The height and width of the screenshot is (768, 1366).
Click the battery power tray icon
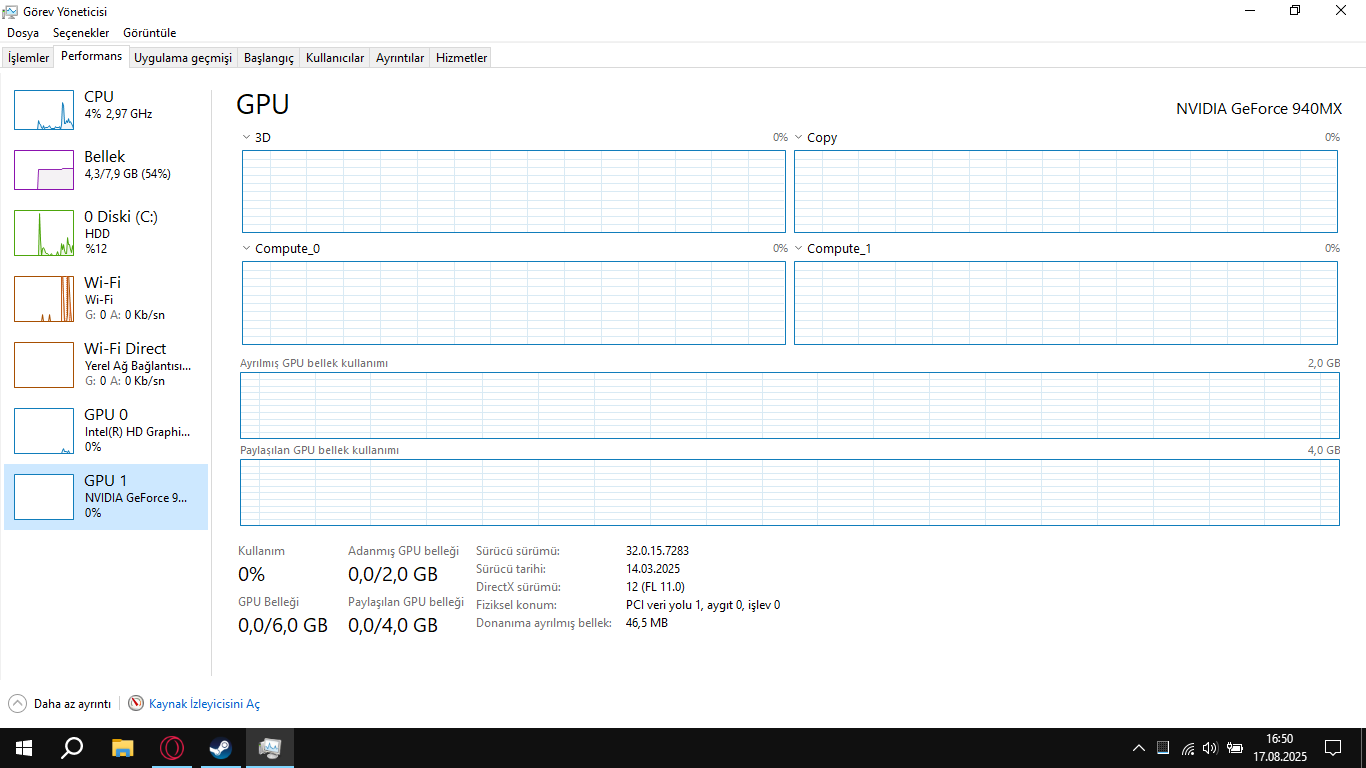pyautogui.click(x=1235, y=748)
